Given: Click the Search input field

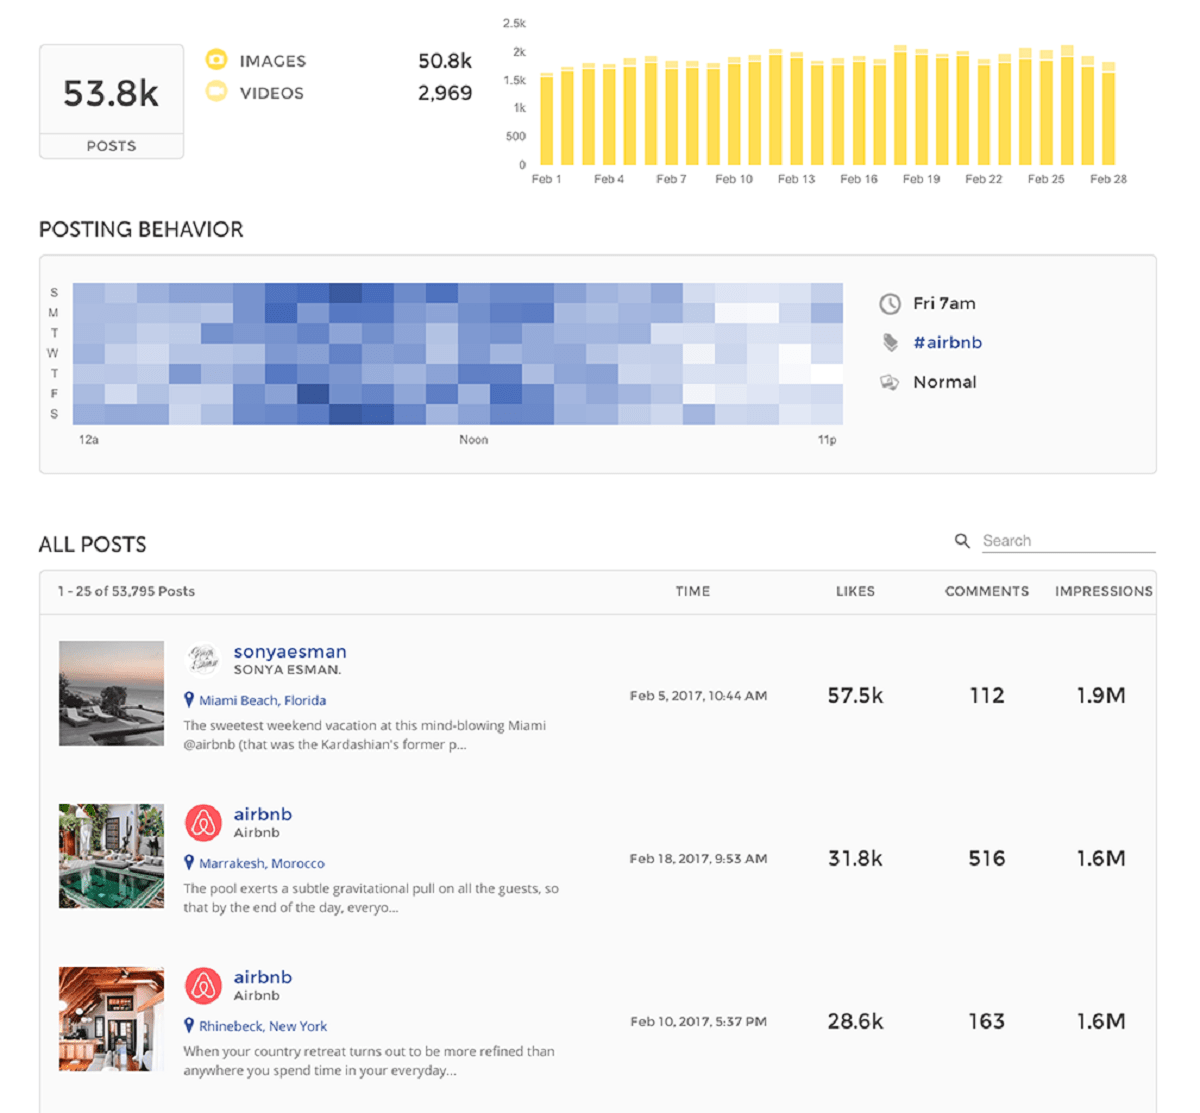Looking at the screenshot, I should [1067, 541].
